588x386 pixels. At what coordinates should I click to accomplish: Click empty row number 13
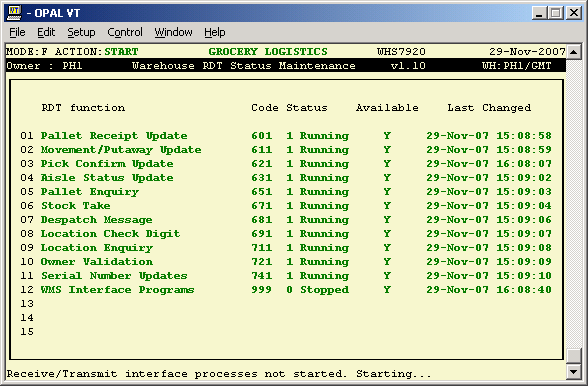point(27,304)
